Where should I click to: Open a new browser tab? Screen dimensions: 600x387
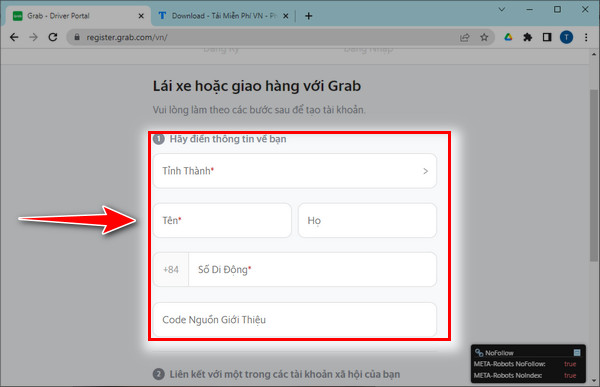pos(308,16)
